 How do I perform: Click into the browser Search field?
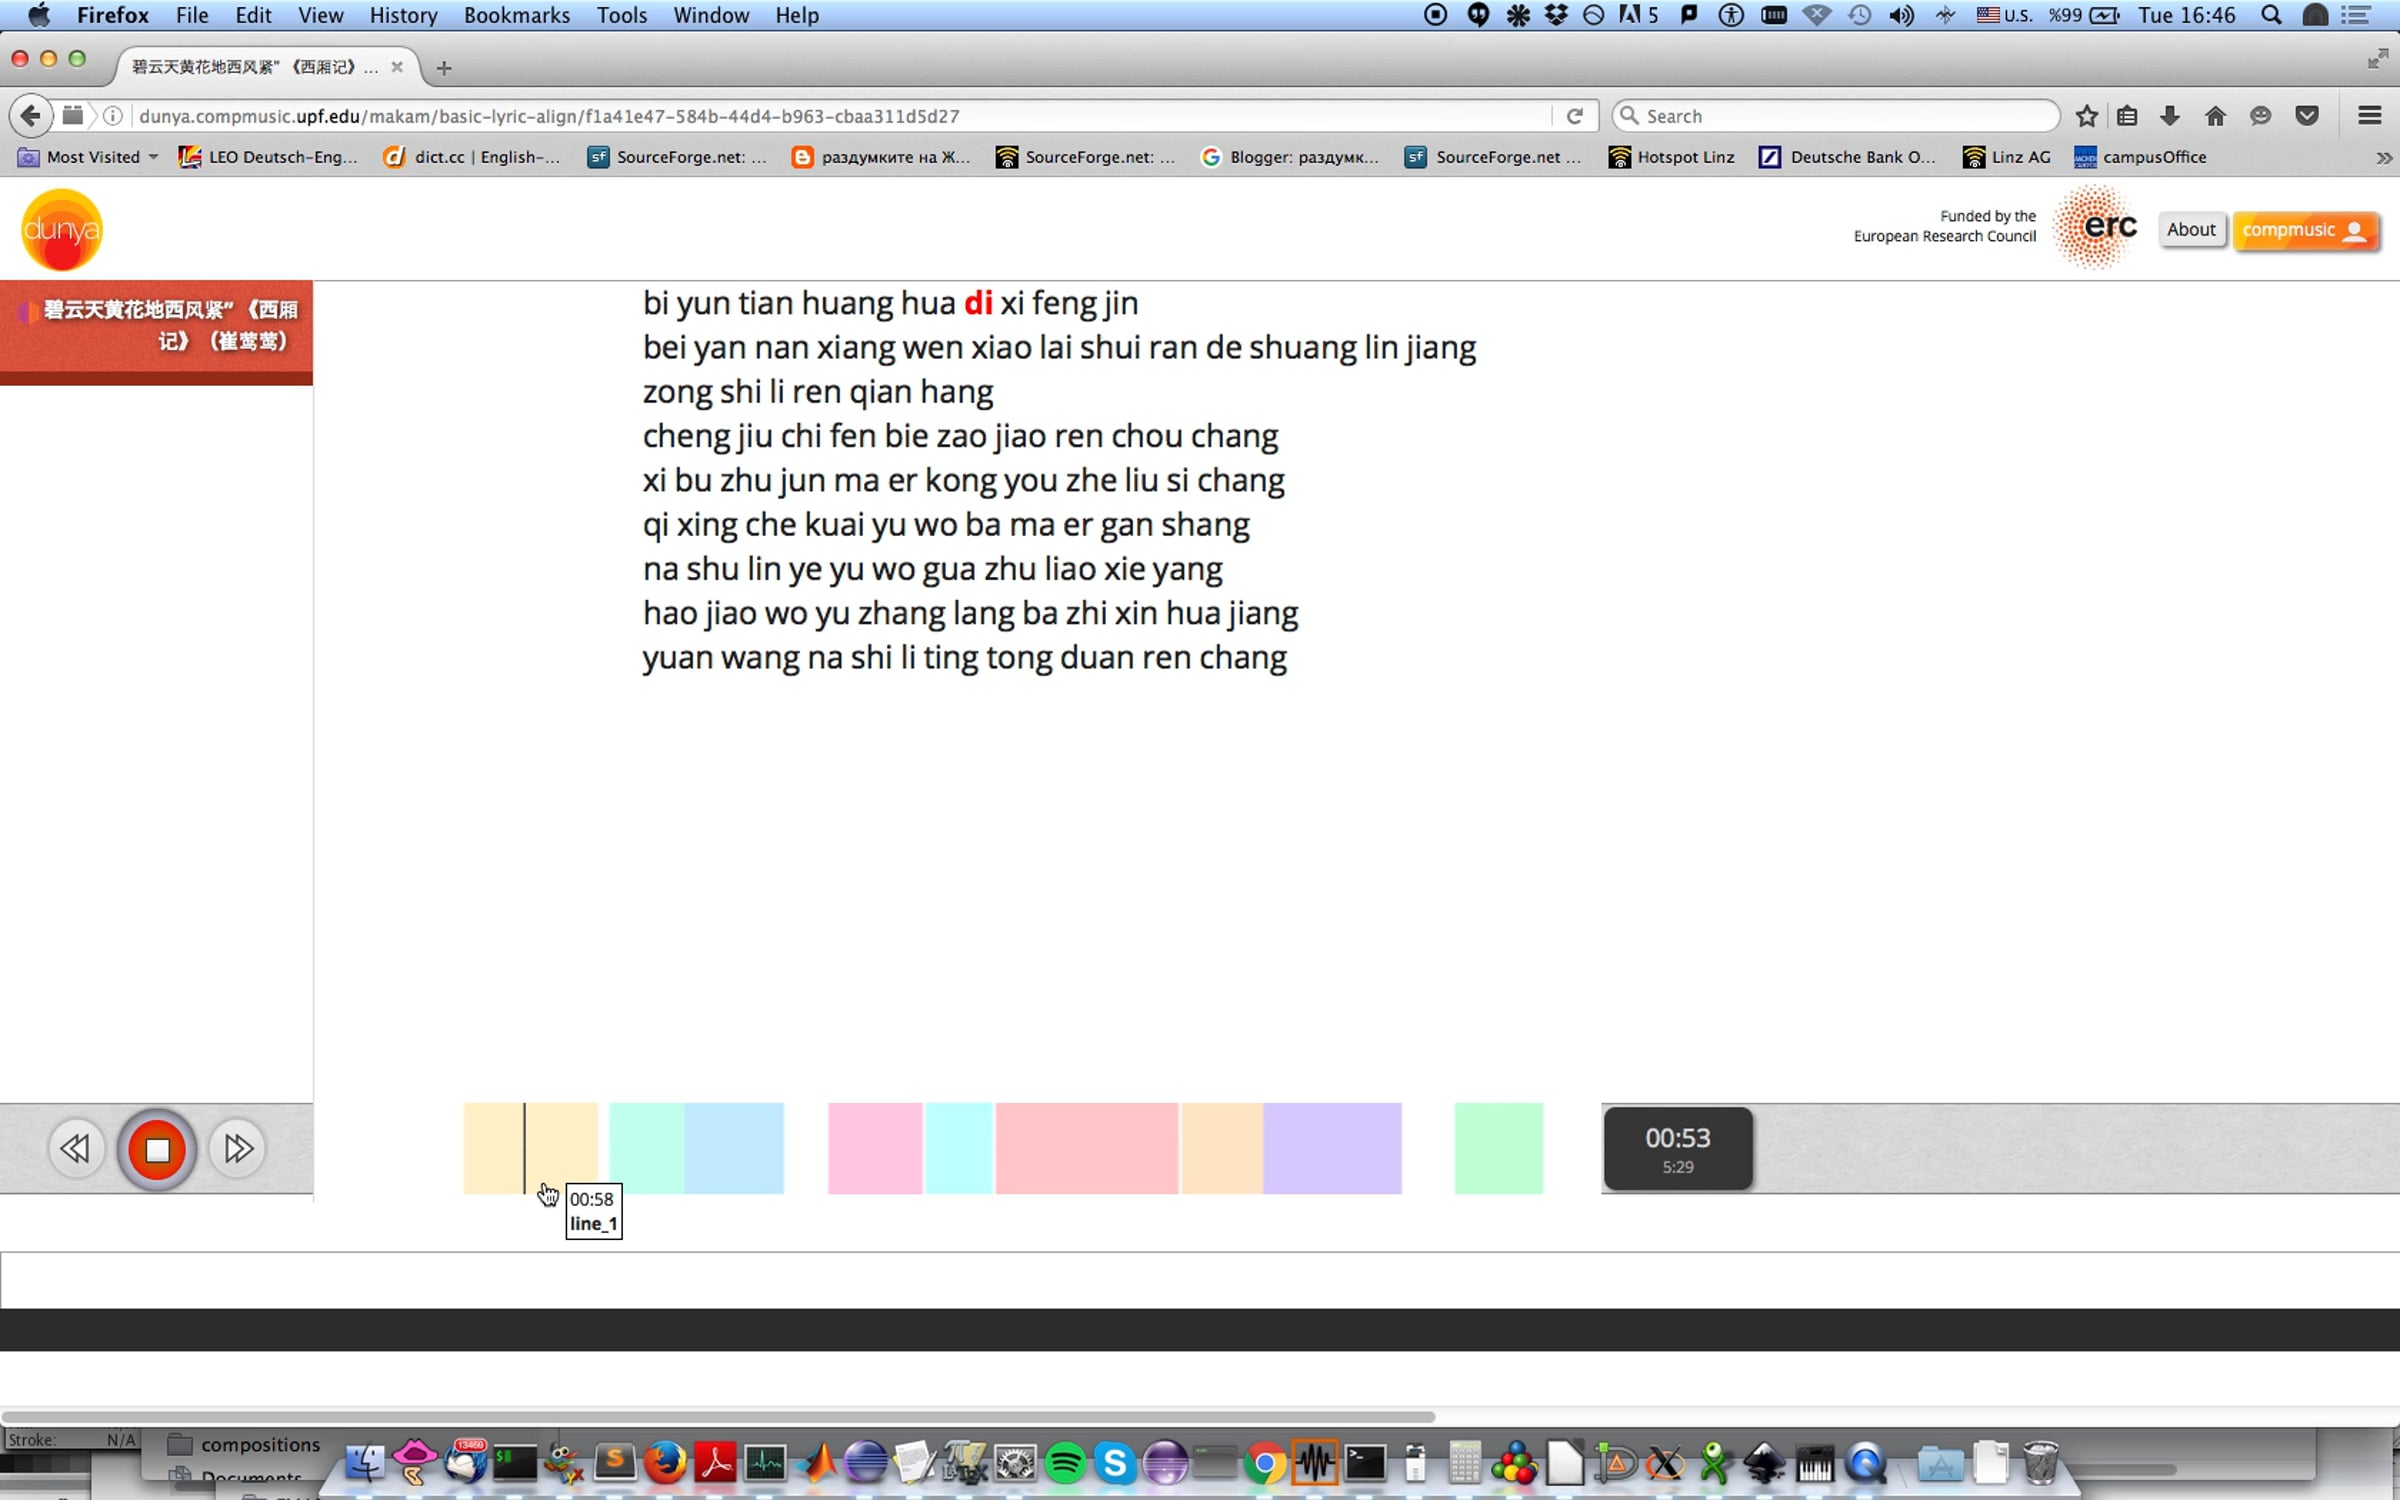click(1840, 116)
